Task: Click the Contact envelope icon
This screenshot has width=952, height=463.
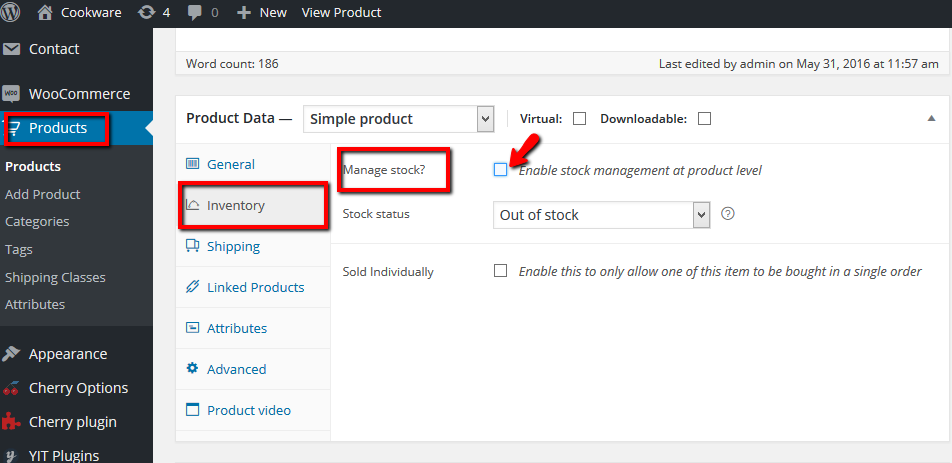Action: coord(12,49)
